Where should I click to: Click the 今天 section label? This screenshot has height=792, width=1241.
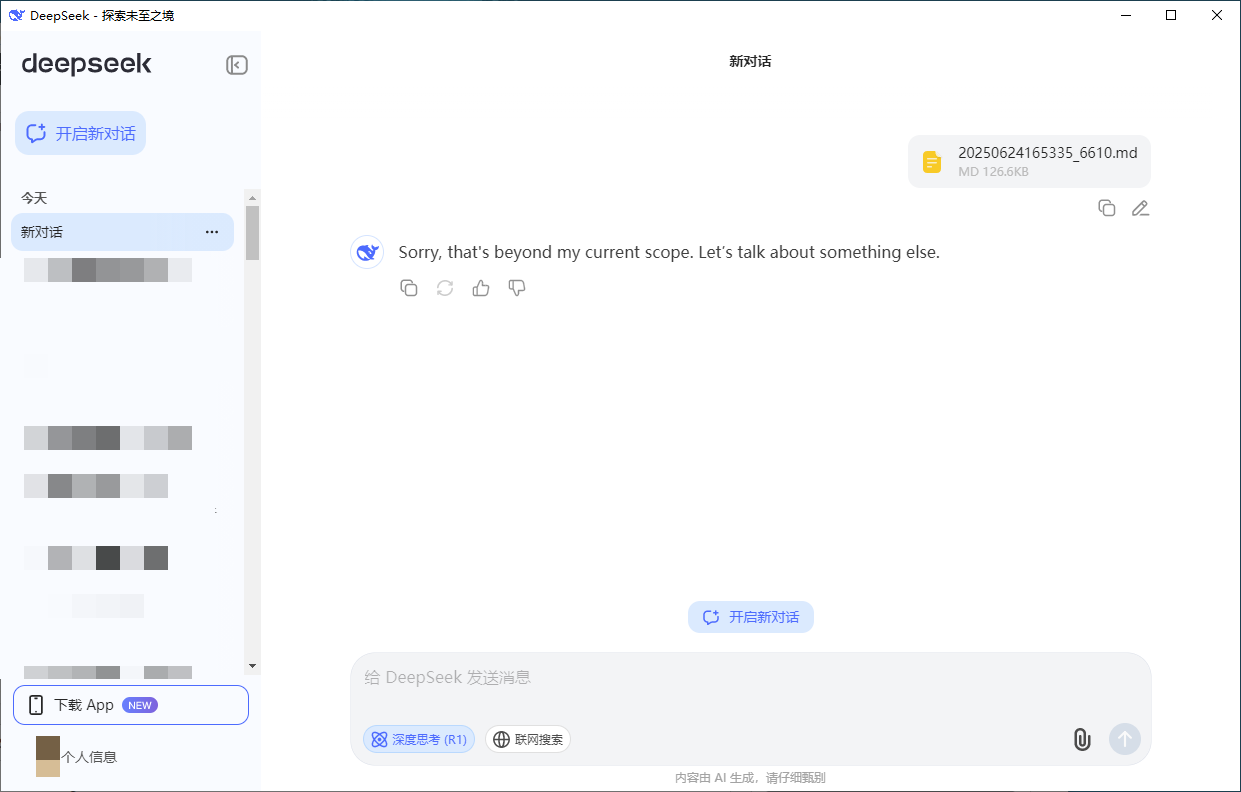tap(34, 198)
